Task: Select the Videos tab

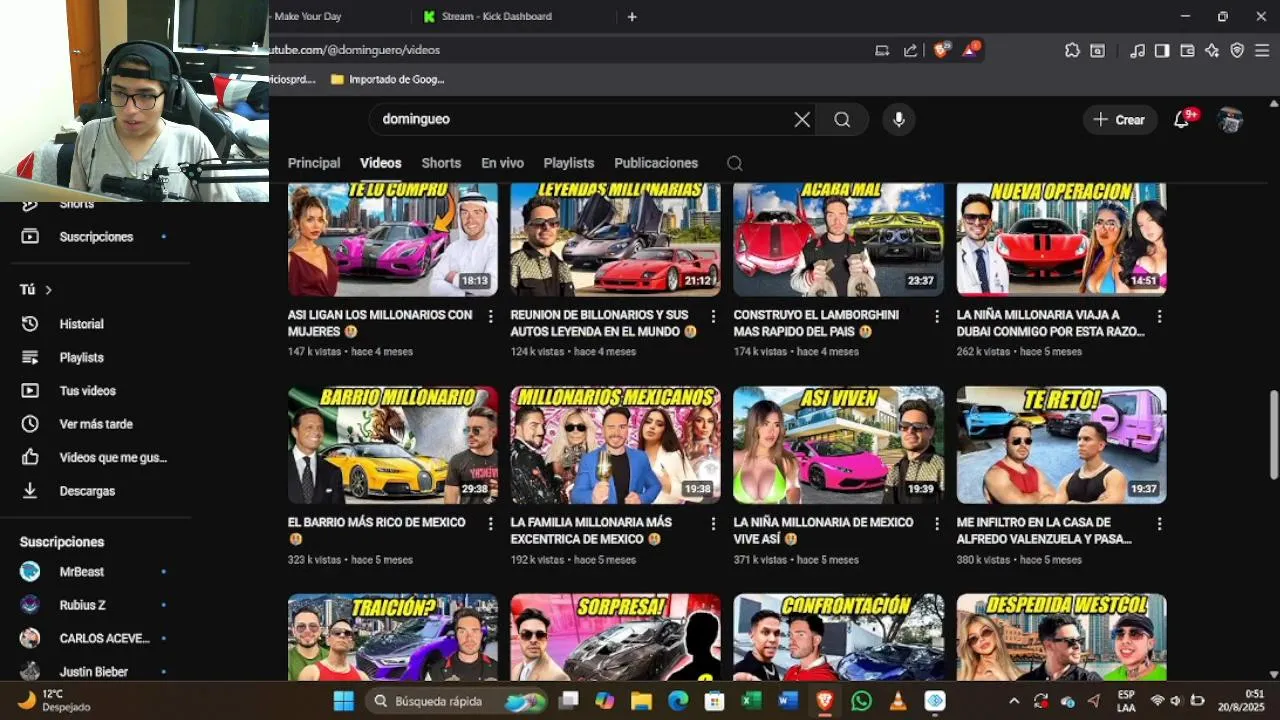Action: point(381,163)
